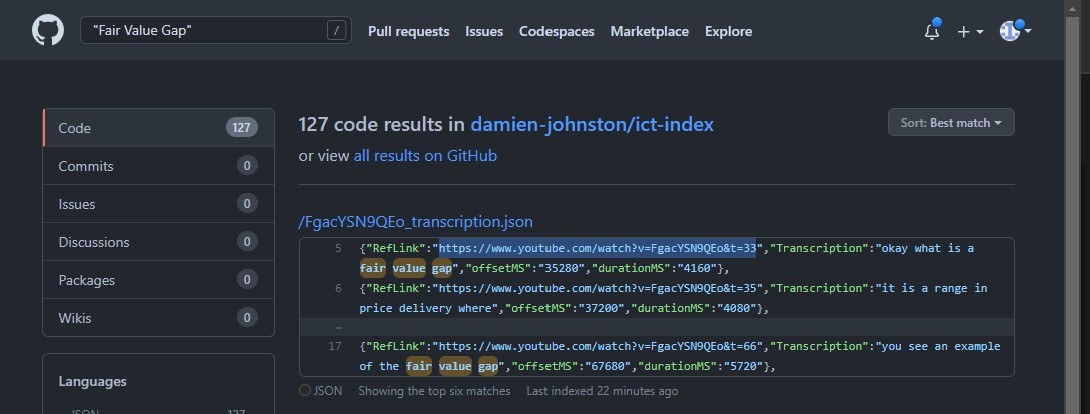Select the Code results filter
This screenshot has height=414, width=1090.
158,128
